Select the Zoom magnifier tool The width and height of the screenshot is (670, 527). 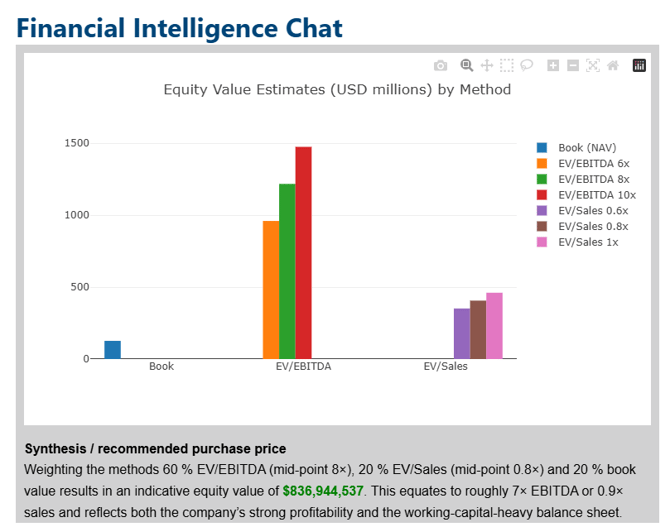(x=466, y=66)
